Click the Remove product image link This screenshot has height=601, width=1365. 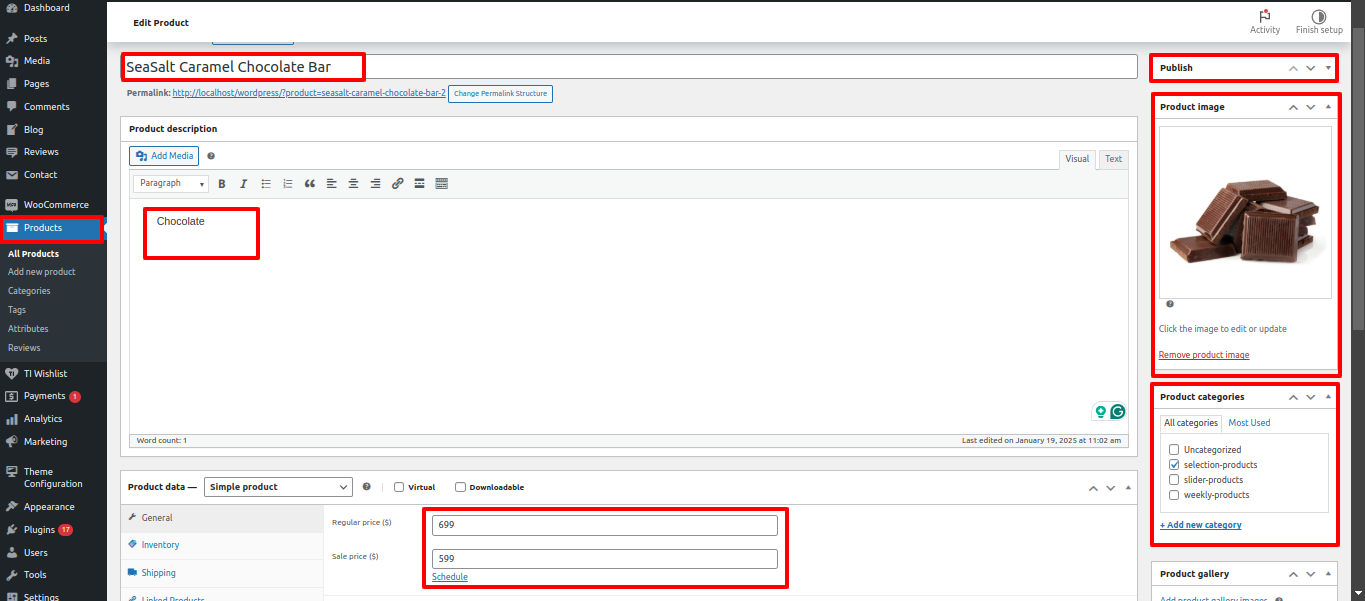[x=1203, y=355]
